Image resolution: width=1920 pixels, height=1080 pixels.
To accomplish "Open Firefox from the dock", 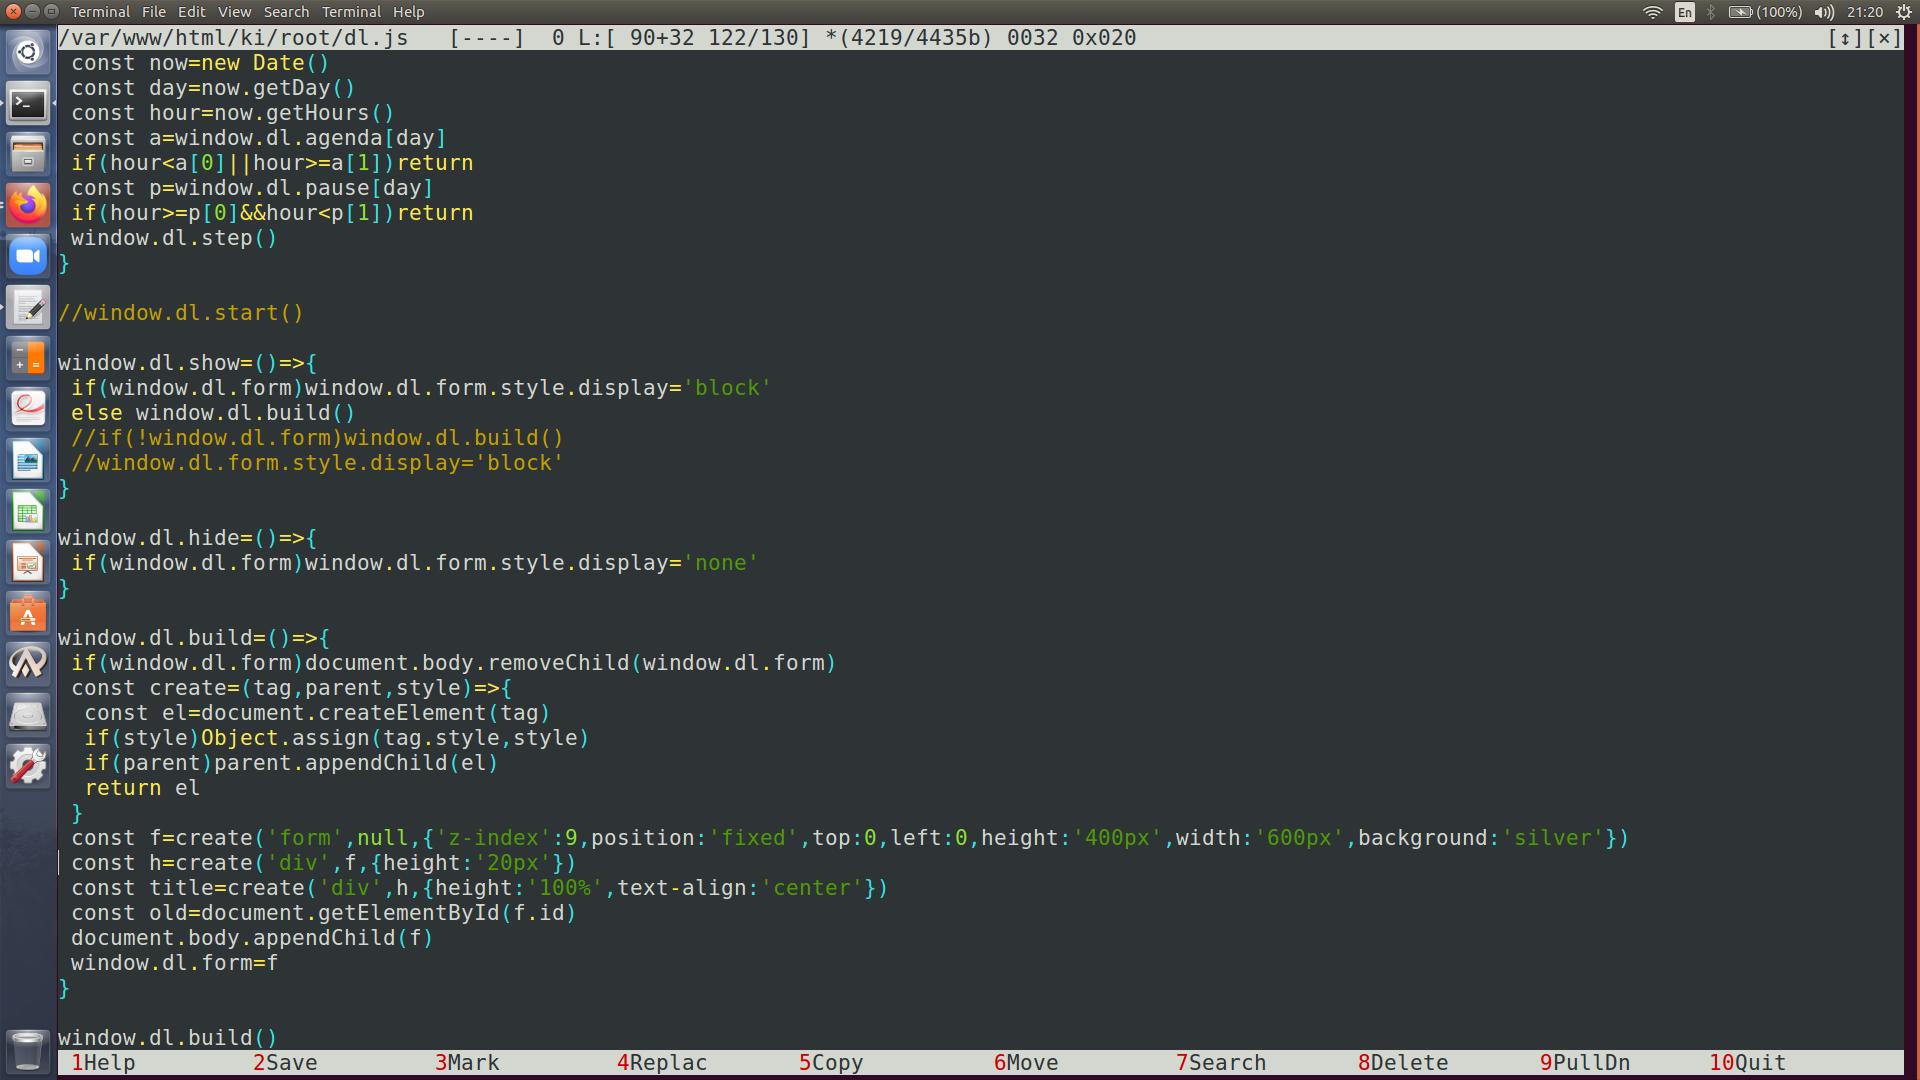I will [28, 206].
